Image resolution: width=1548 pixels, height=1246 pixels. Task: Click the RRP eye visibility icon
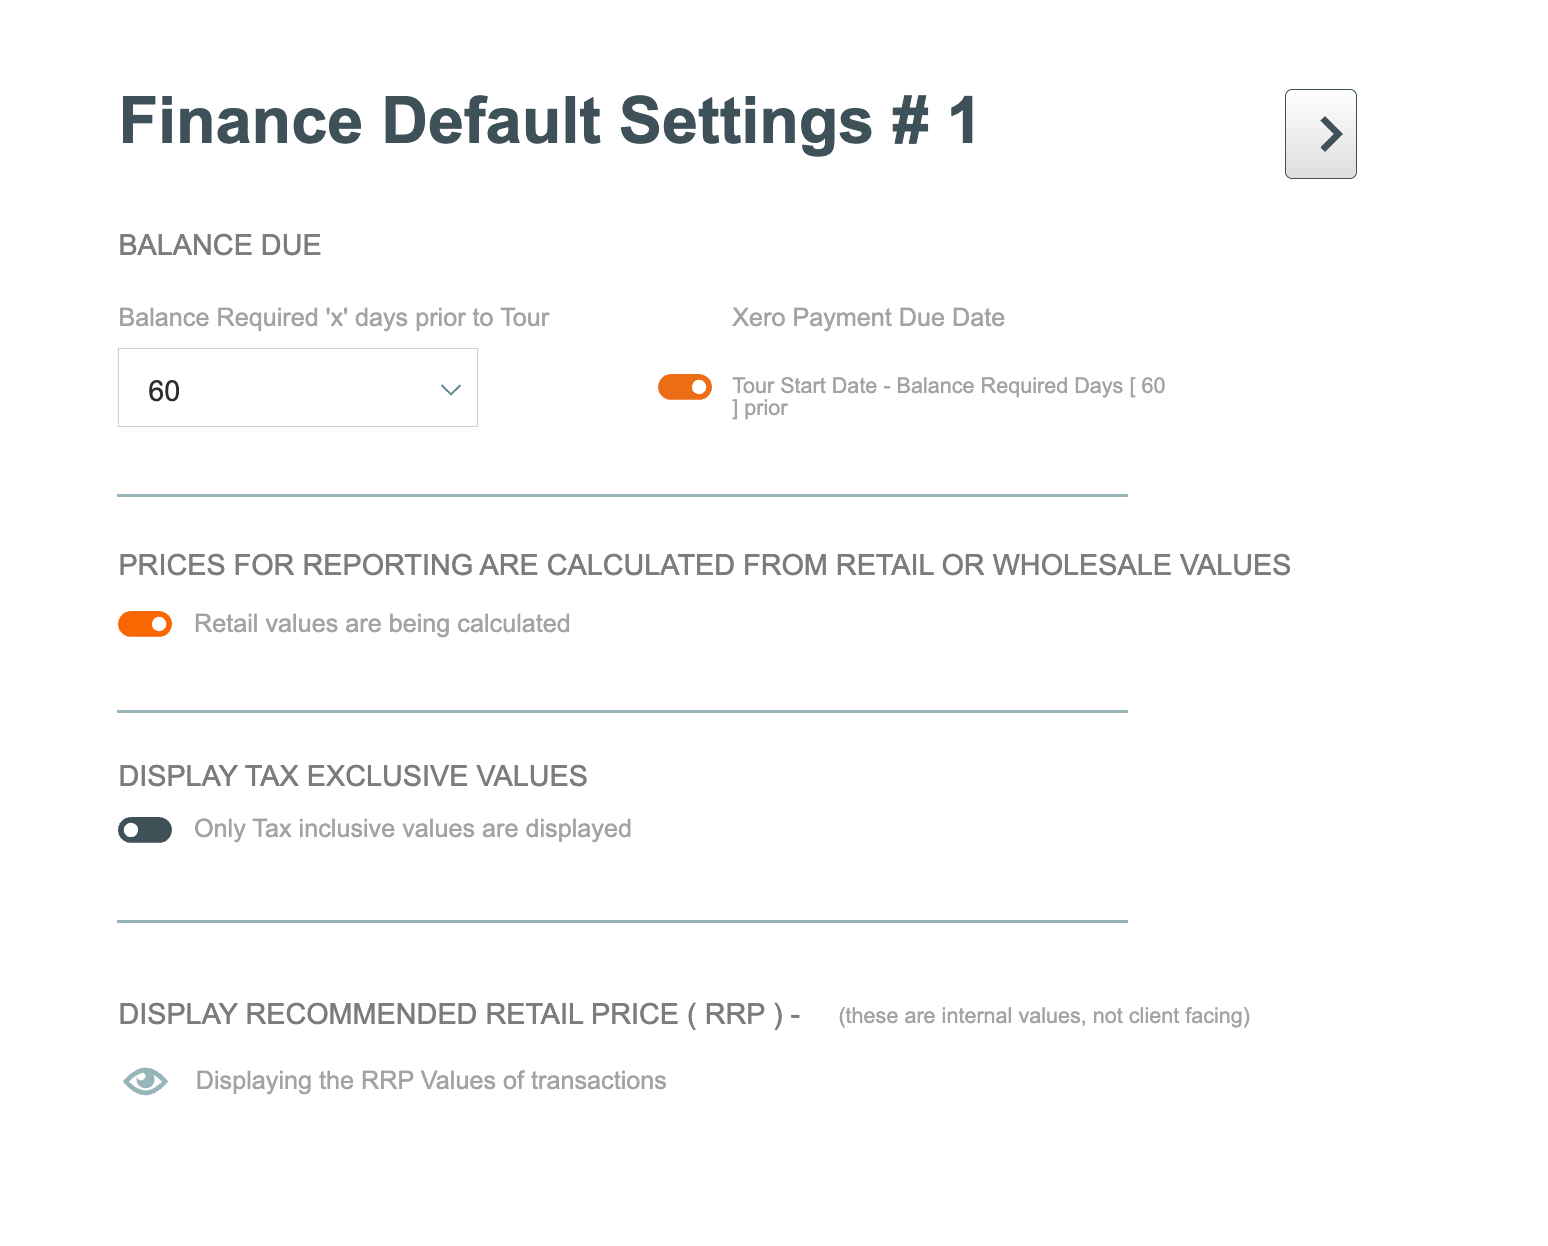pos(145,1081)
